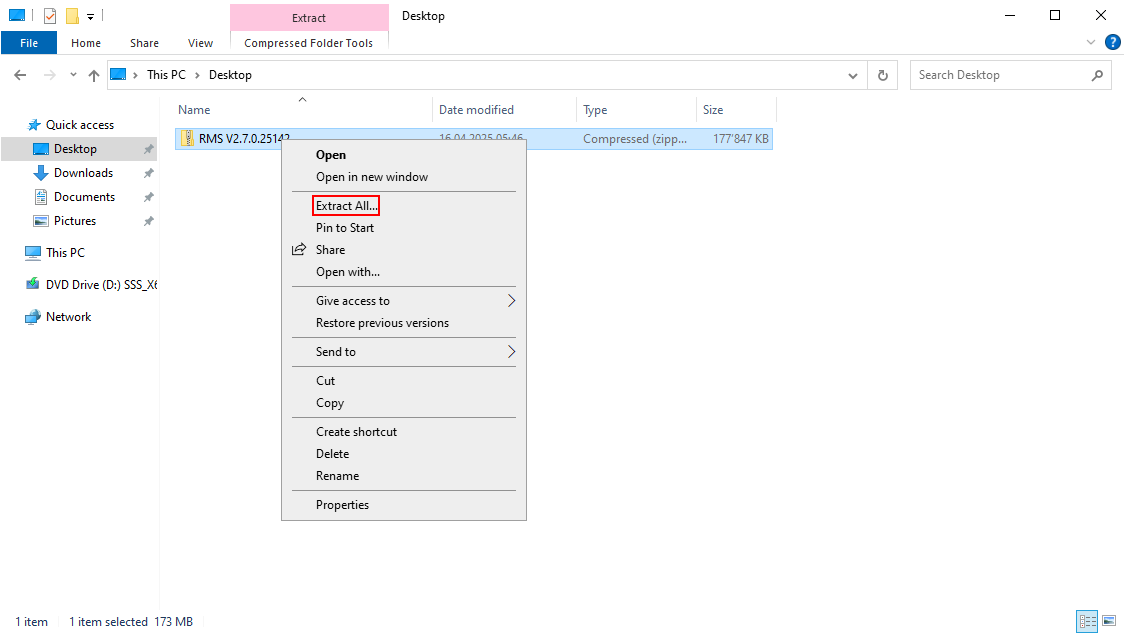Click the Up to parent folder arrow
1125x634 pixels.
pos(94,75)
